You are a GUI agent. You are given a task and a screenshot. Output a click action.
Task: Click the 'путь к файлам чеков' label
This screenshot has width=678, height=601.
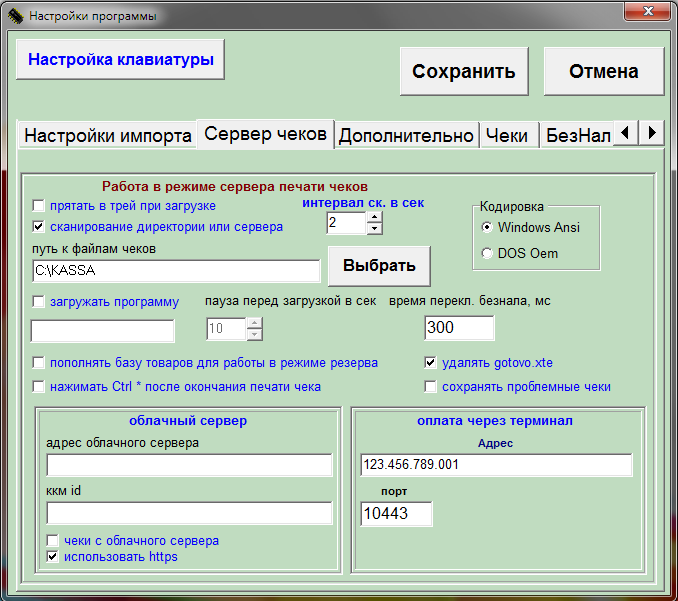(94, 249)
